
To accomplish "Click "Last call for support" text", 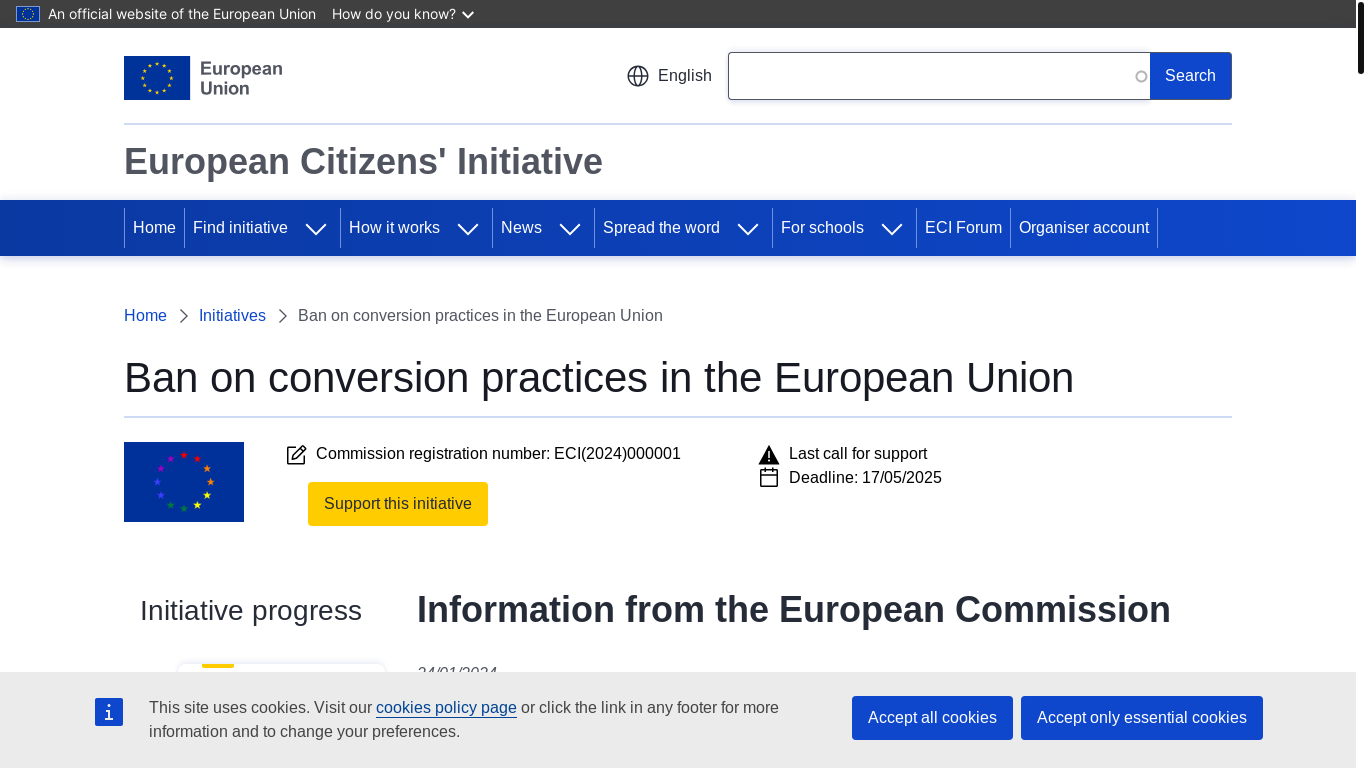I will tap(858, 454).
